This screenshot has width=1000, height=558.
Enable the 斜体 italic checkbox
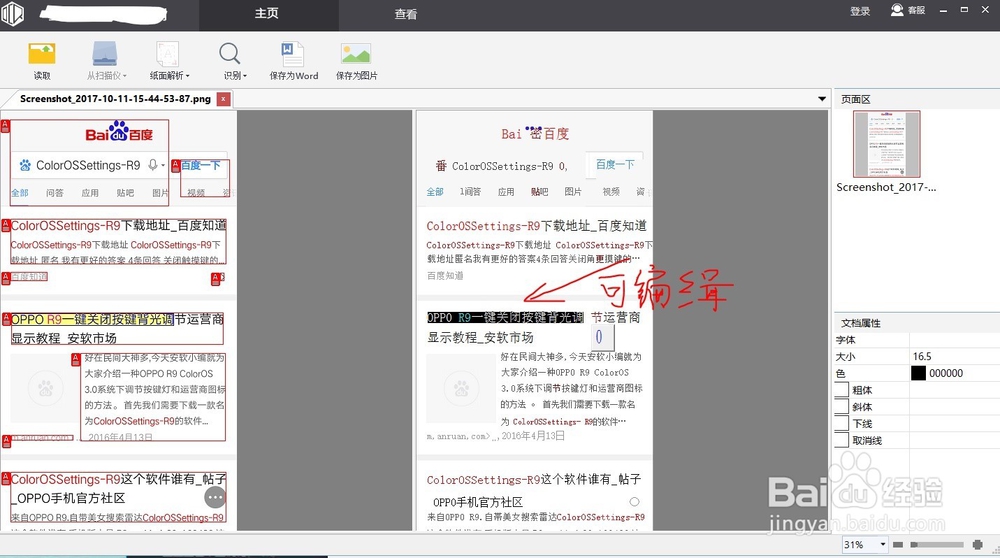tap(842, 406)
